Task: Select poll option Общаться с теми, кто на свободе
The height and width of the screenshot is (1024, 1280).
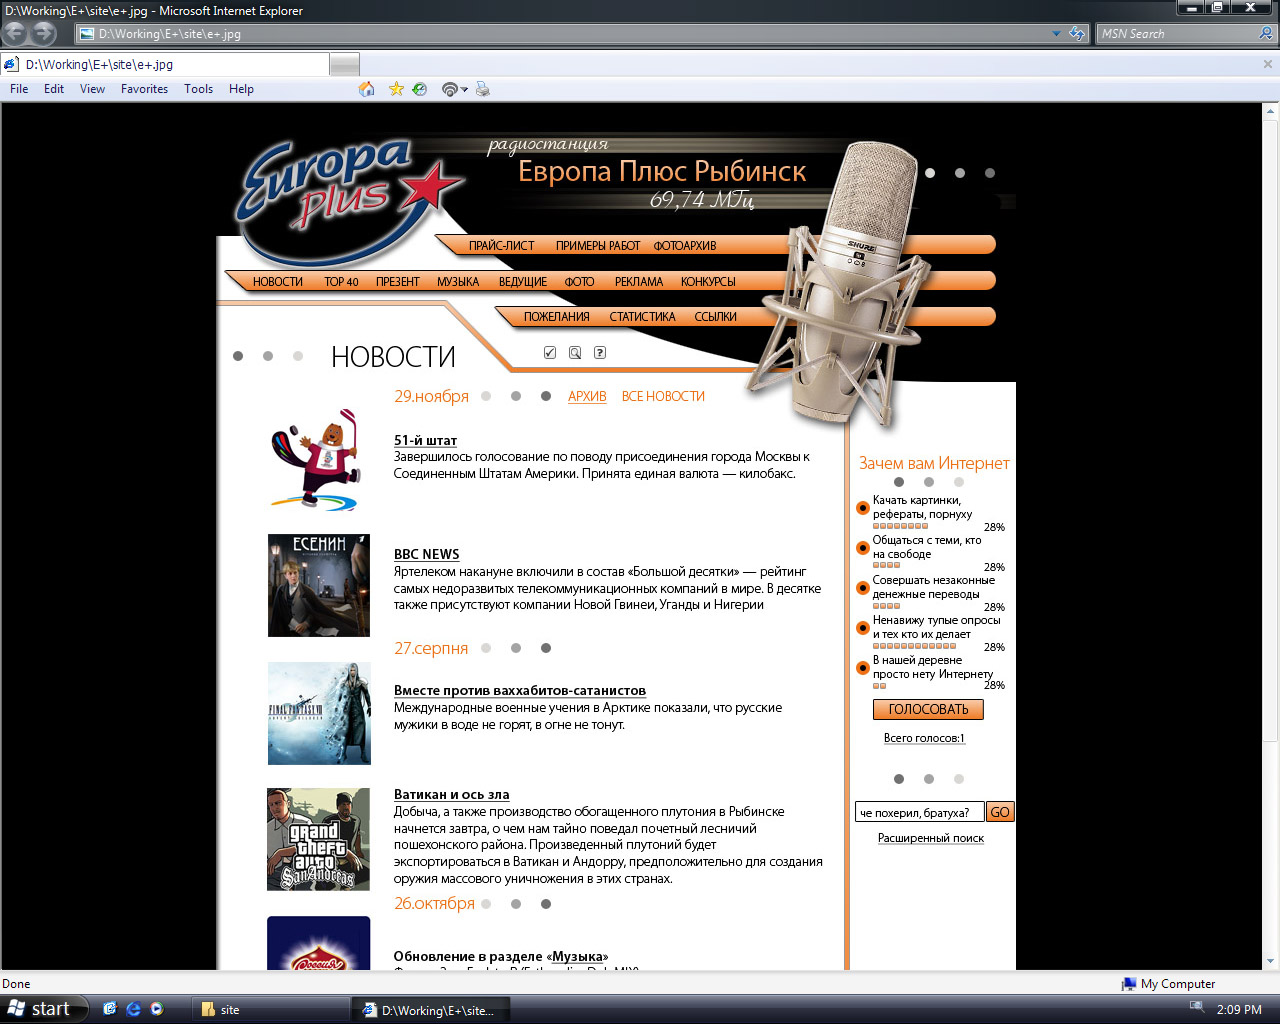Action: (863, 548)
